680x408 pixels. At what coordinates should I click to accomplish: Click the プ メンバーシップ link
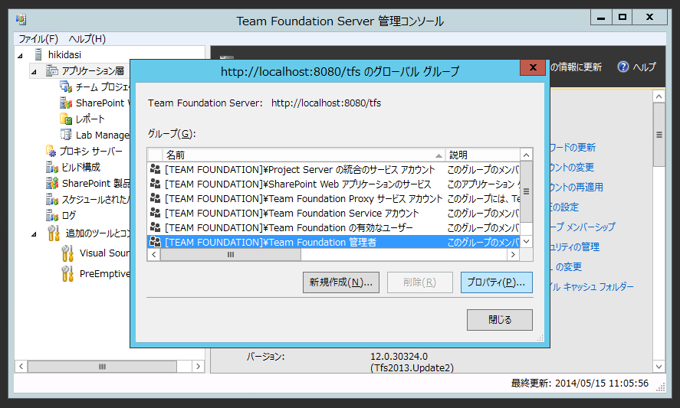point(582,227)
